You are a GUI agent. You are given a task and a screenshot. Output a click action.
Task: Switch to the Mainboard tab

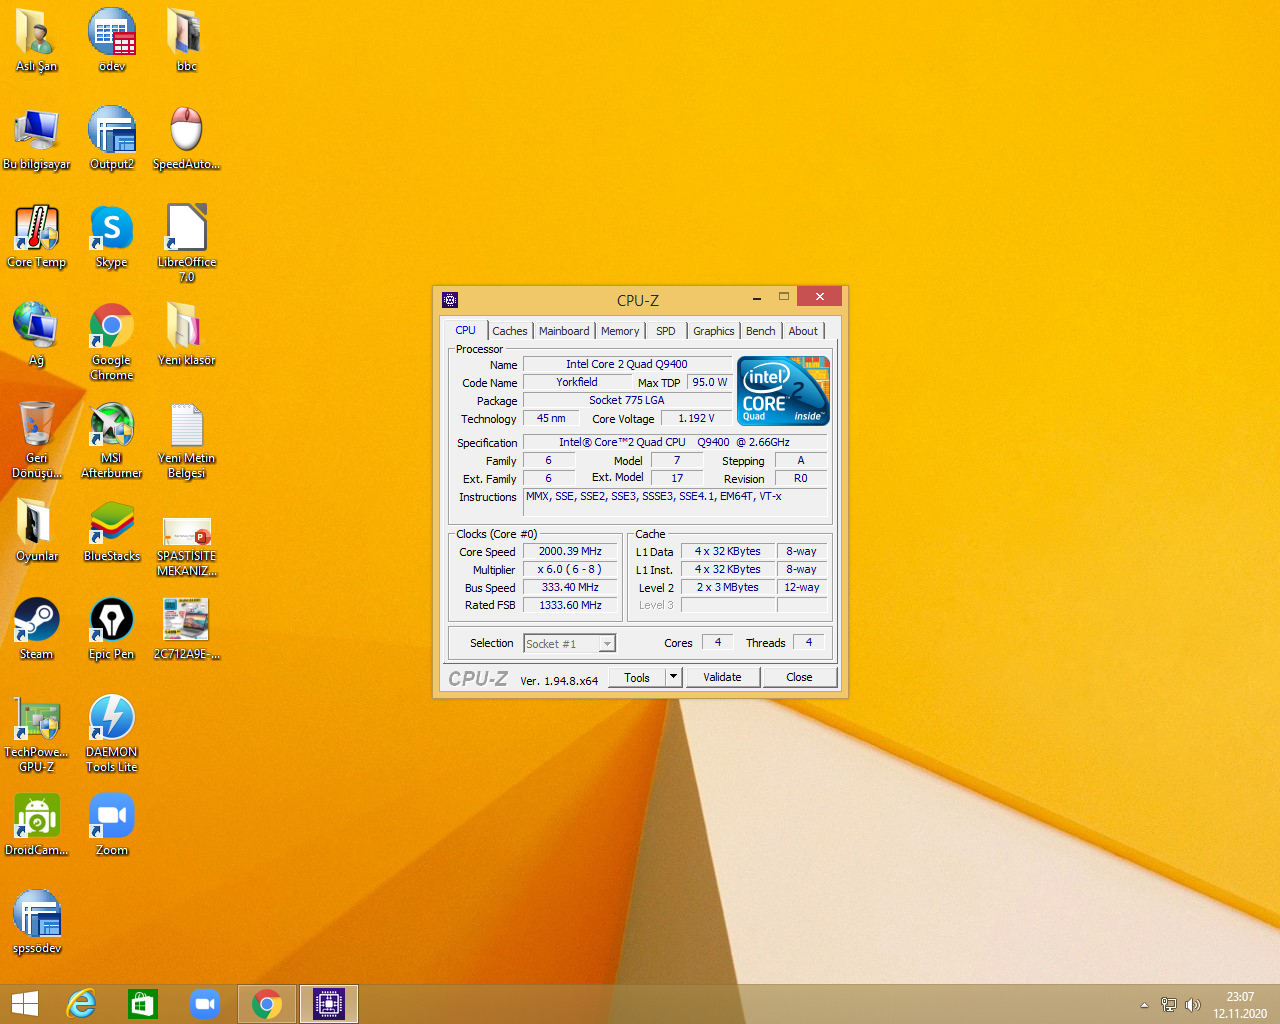(564, 331)
